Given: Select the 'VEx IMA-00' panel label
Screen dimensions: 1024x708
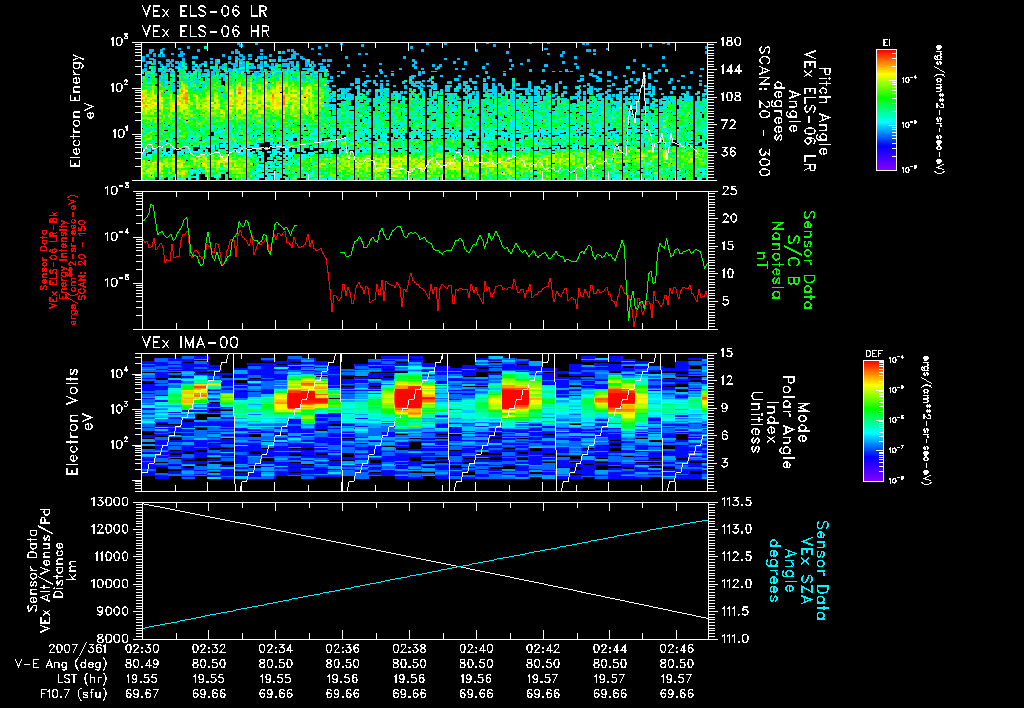Looking at the screenshot, I should click(190, 342).
